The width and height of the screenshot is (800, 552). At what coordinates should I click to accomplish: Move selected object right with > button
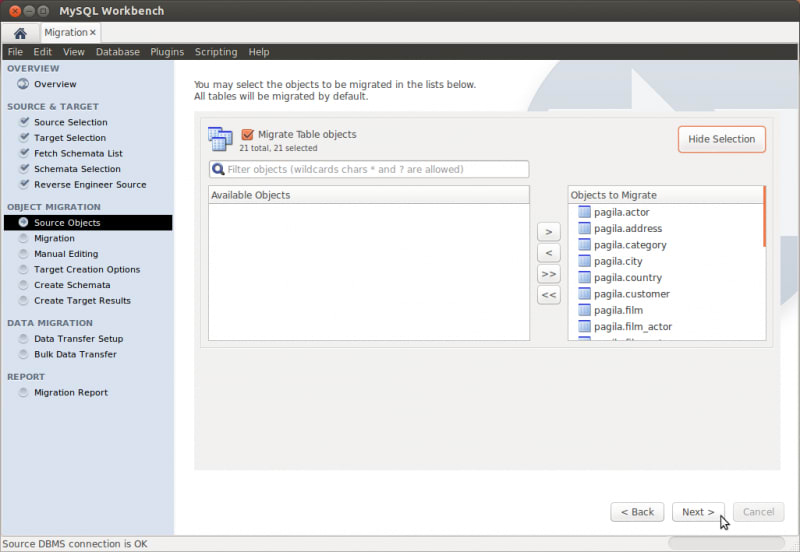[x=548, y=232]
